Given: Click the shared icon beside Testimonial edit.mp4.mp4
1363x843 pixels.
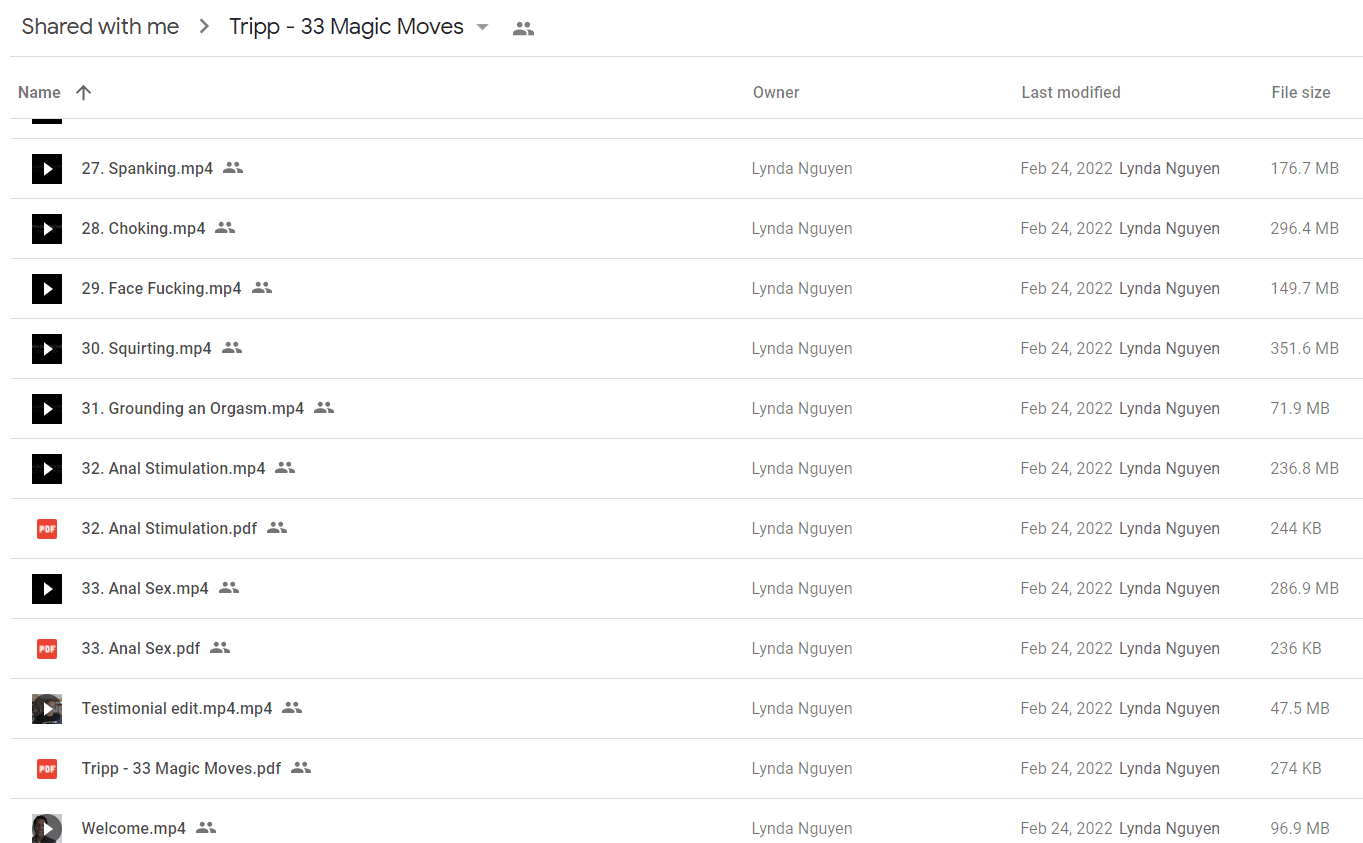Looking at the screenshot, I should (x=292, y=708).
